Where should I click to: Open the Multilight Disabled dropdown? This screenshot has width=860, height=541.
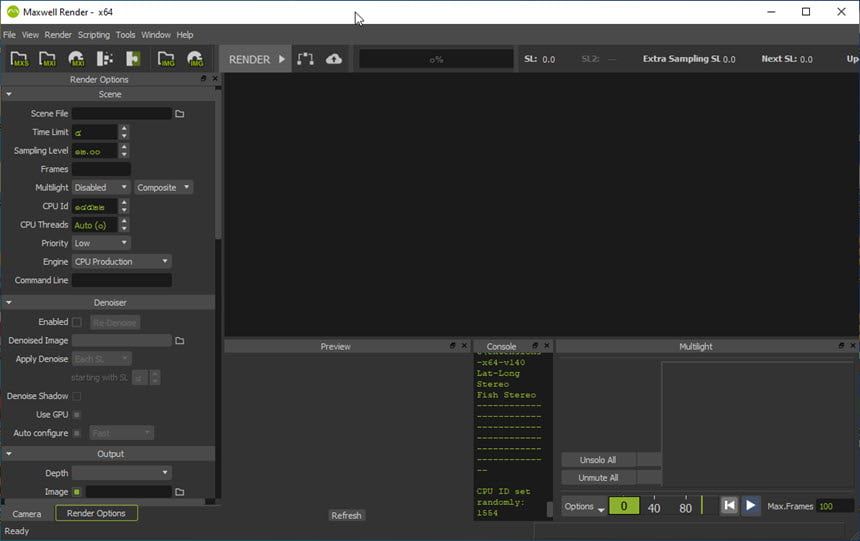(x=101, y=188)
